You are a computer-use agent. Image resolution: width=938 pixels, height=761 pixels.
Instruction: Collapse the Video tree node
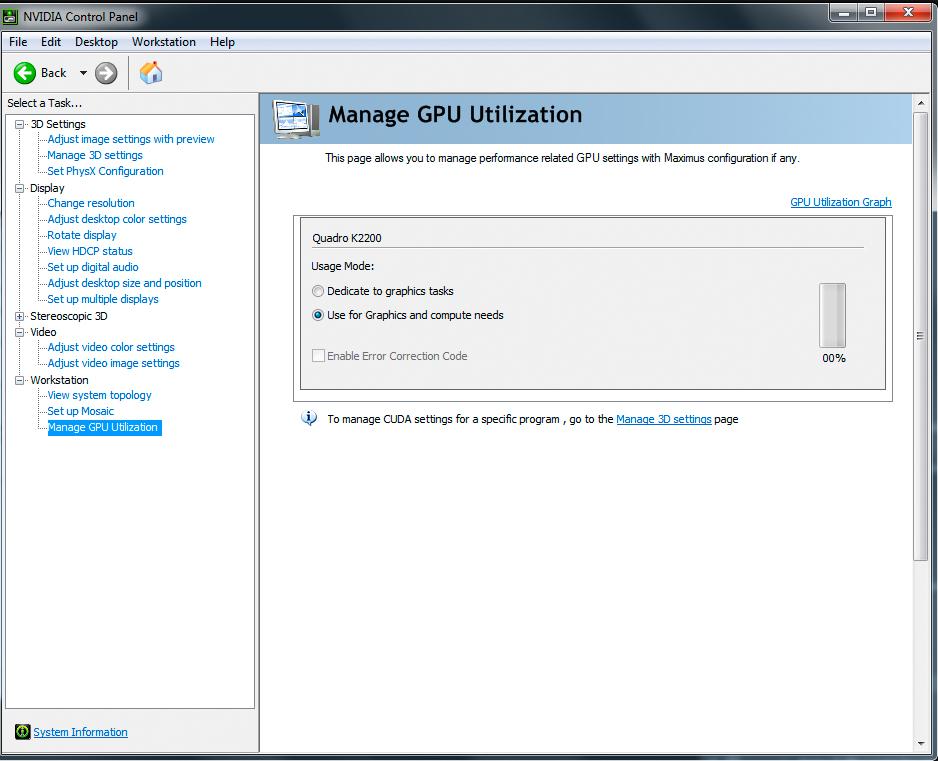[x=20, y=332]
